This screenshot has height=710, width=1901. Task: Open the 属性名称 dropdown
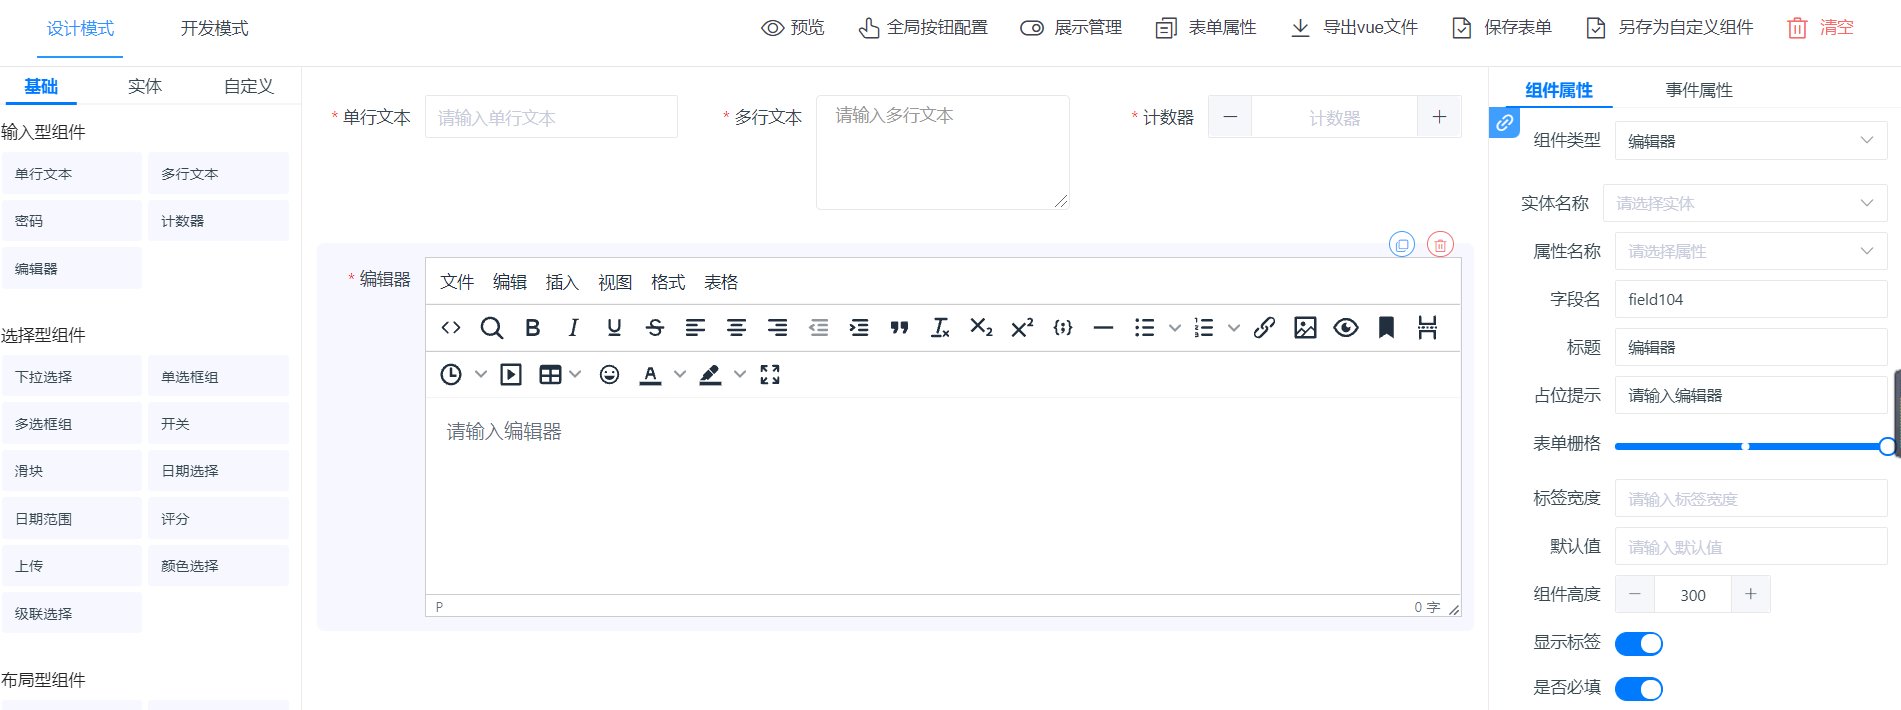[1751, 251]
